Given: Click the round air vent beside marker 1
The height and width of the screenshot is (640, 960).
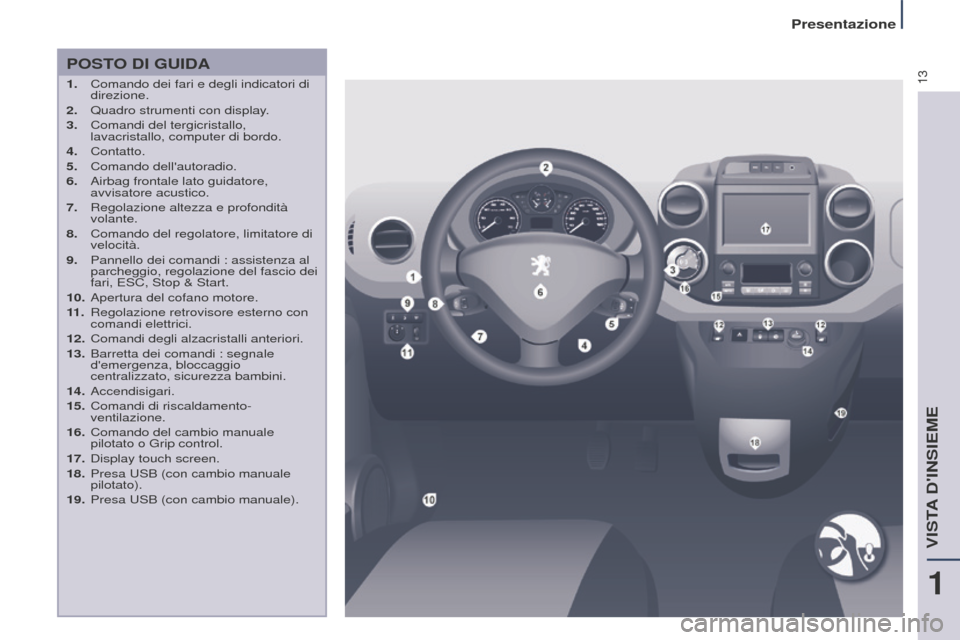Looking at the screenshot, I should click(x=390, y=241).
